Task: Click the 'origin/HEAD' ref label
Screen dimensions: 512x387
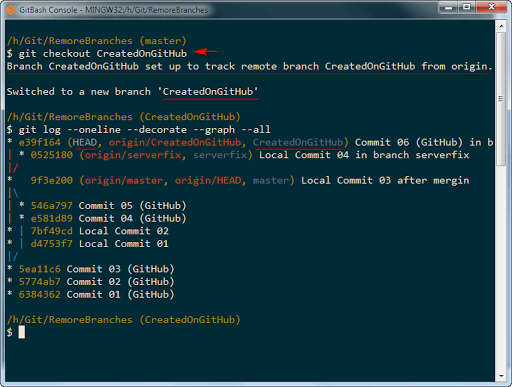Action: pos(208,180)
